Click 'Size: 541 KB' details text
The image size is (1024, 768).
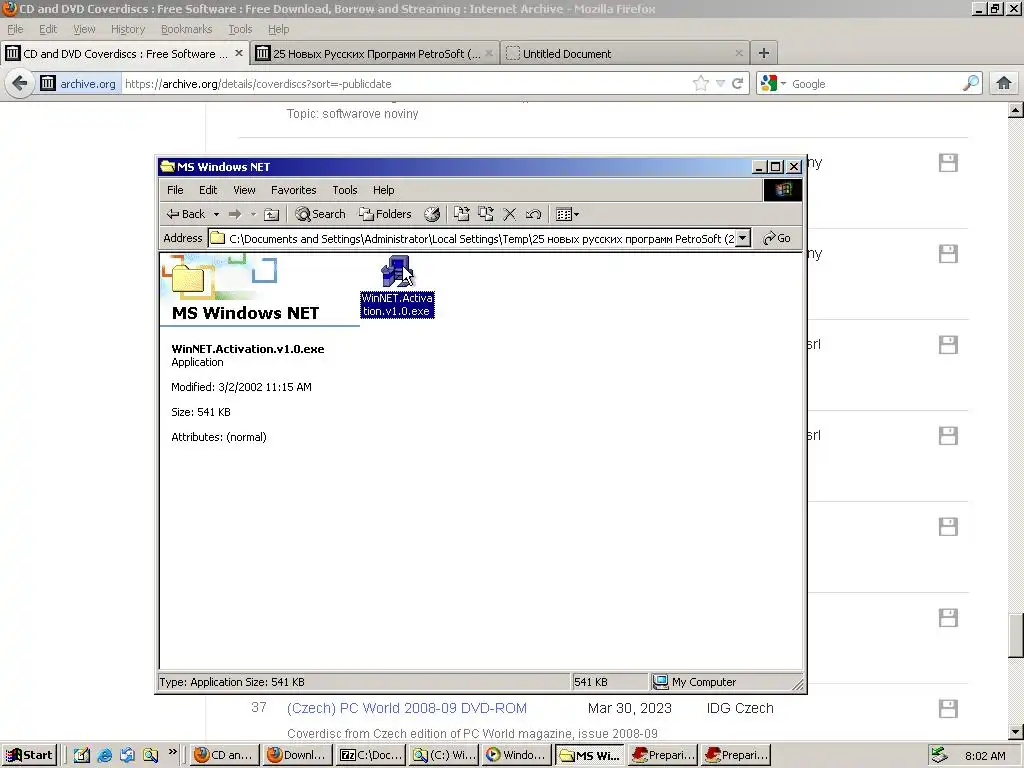pos(200,412)
